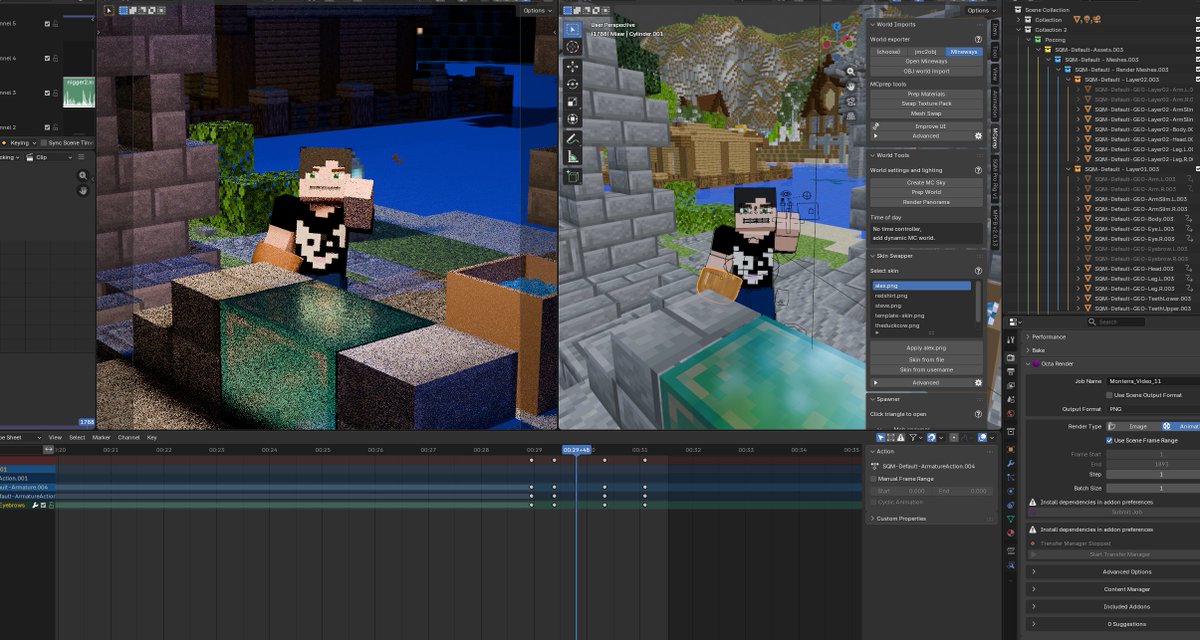Switch Render Type to Animation

tap(1180, 426)
